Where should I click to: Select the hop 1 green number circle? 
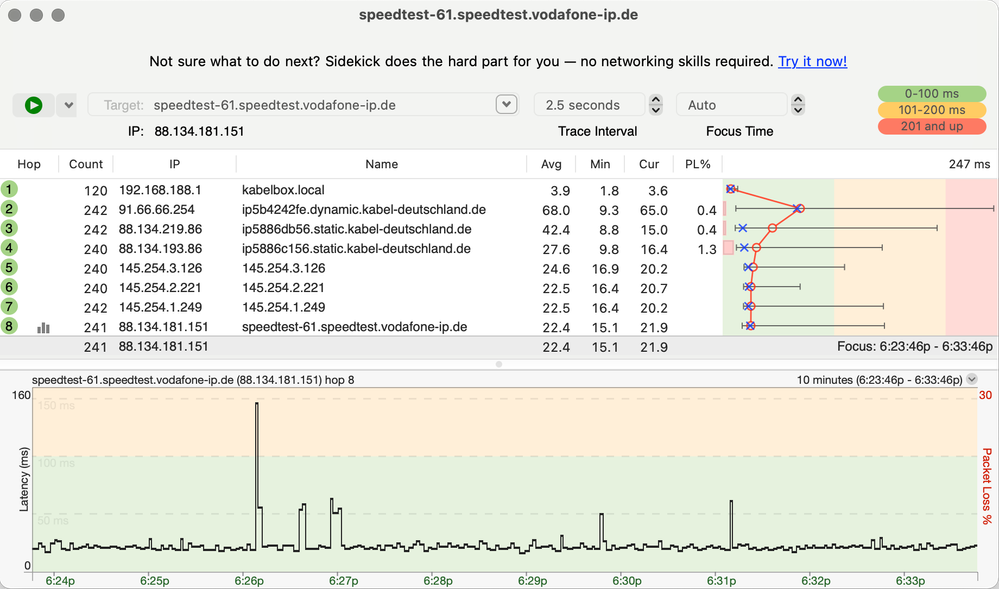tap(10, 190)
